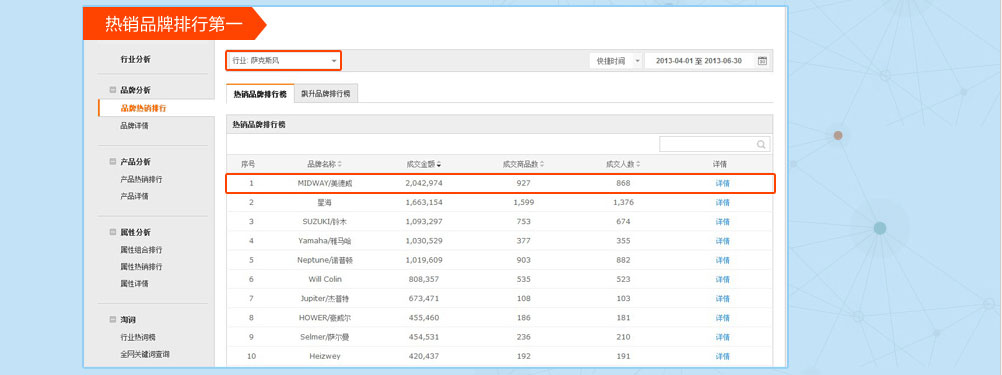Screen dimensions: 1002x375
Task: Click 详情 link for 星海
Action: 722,203
